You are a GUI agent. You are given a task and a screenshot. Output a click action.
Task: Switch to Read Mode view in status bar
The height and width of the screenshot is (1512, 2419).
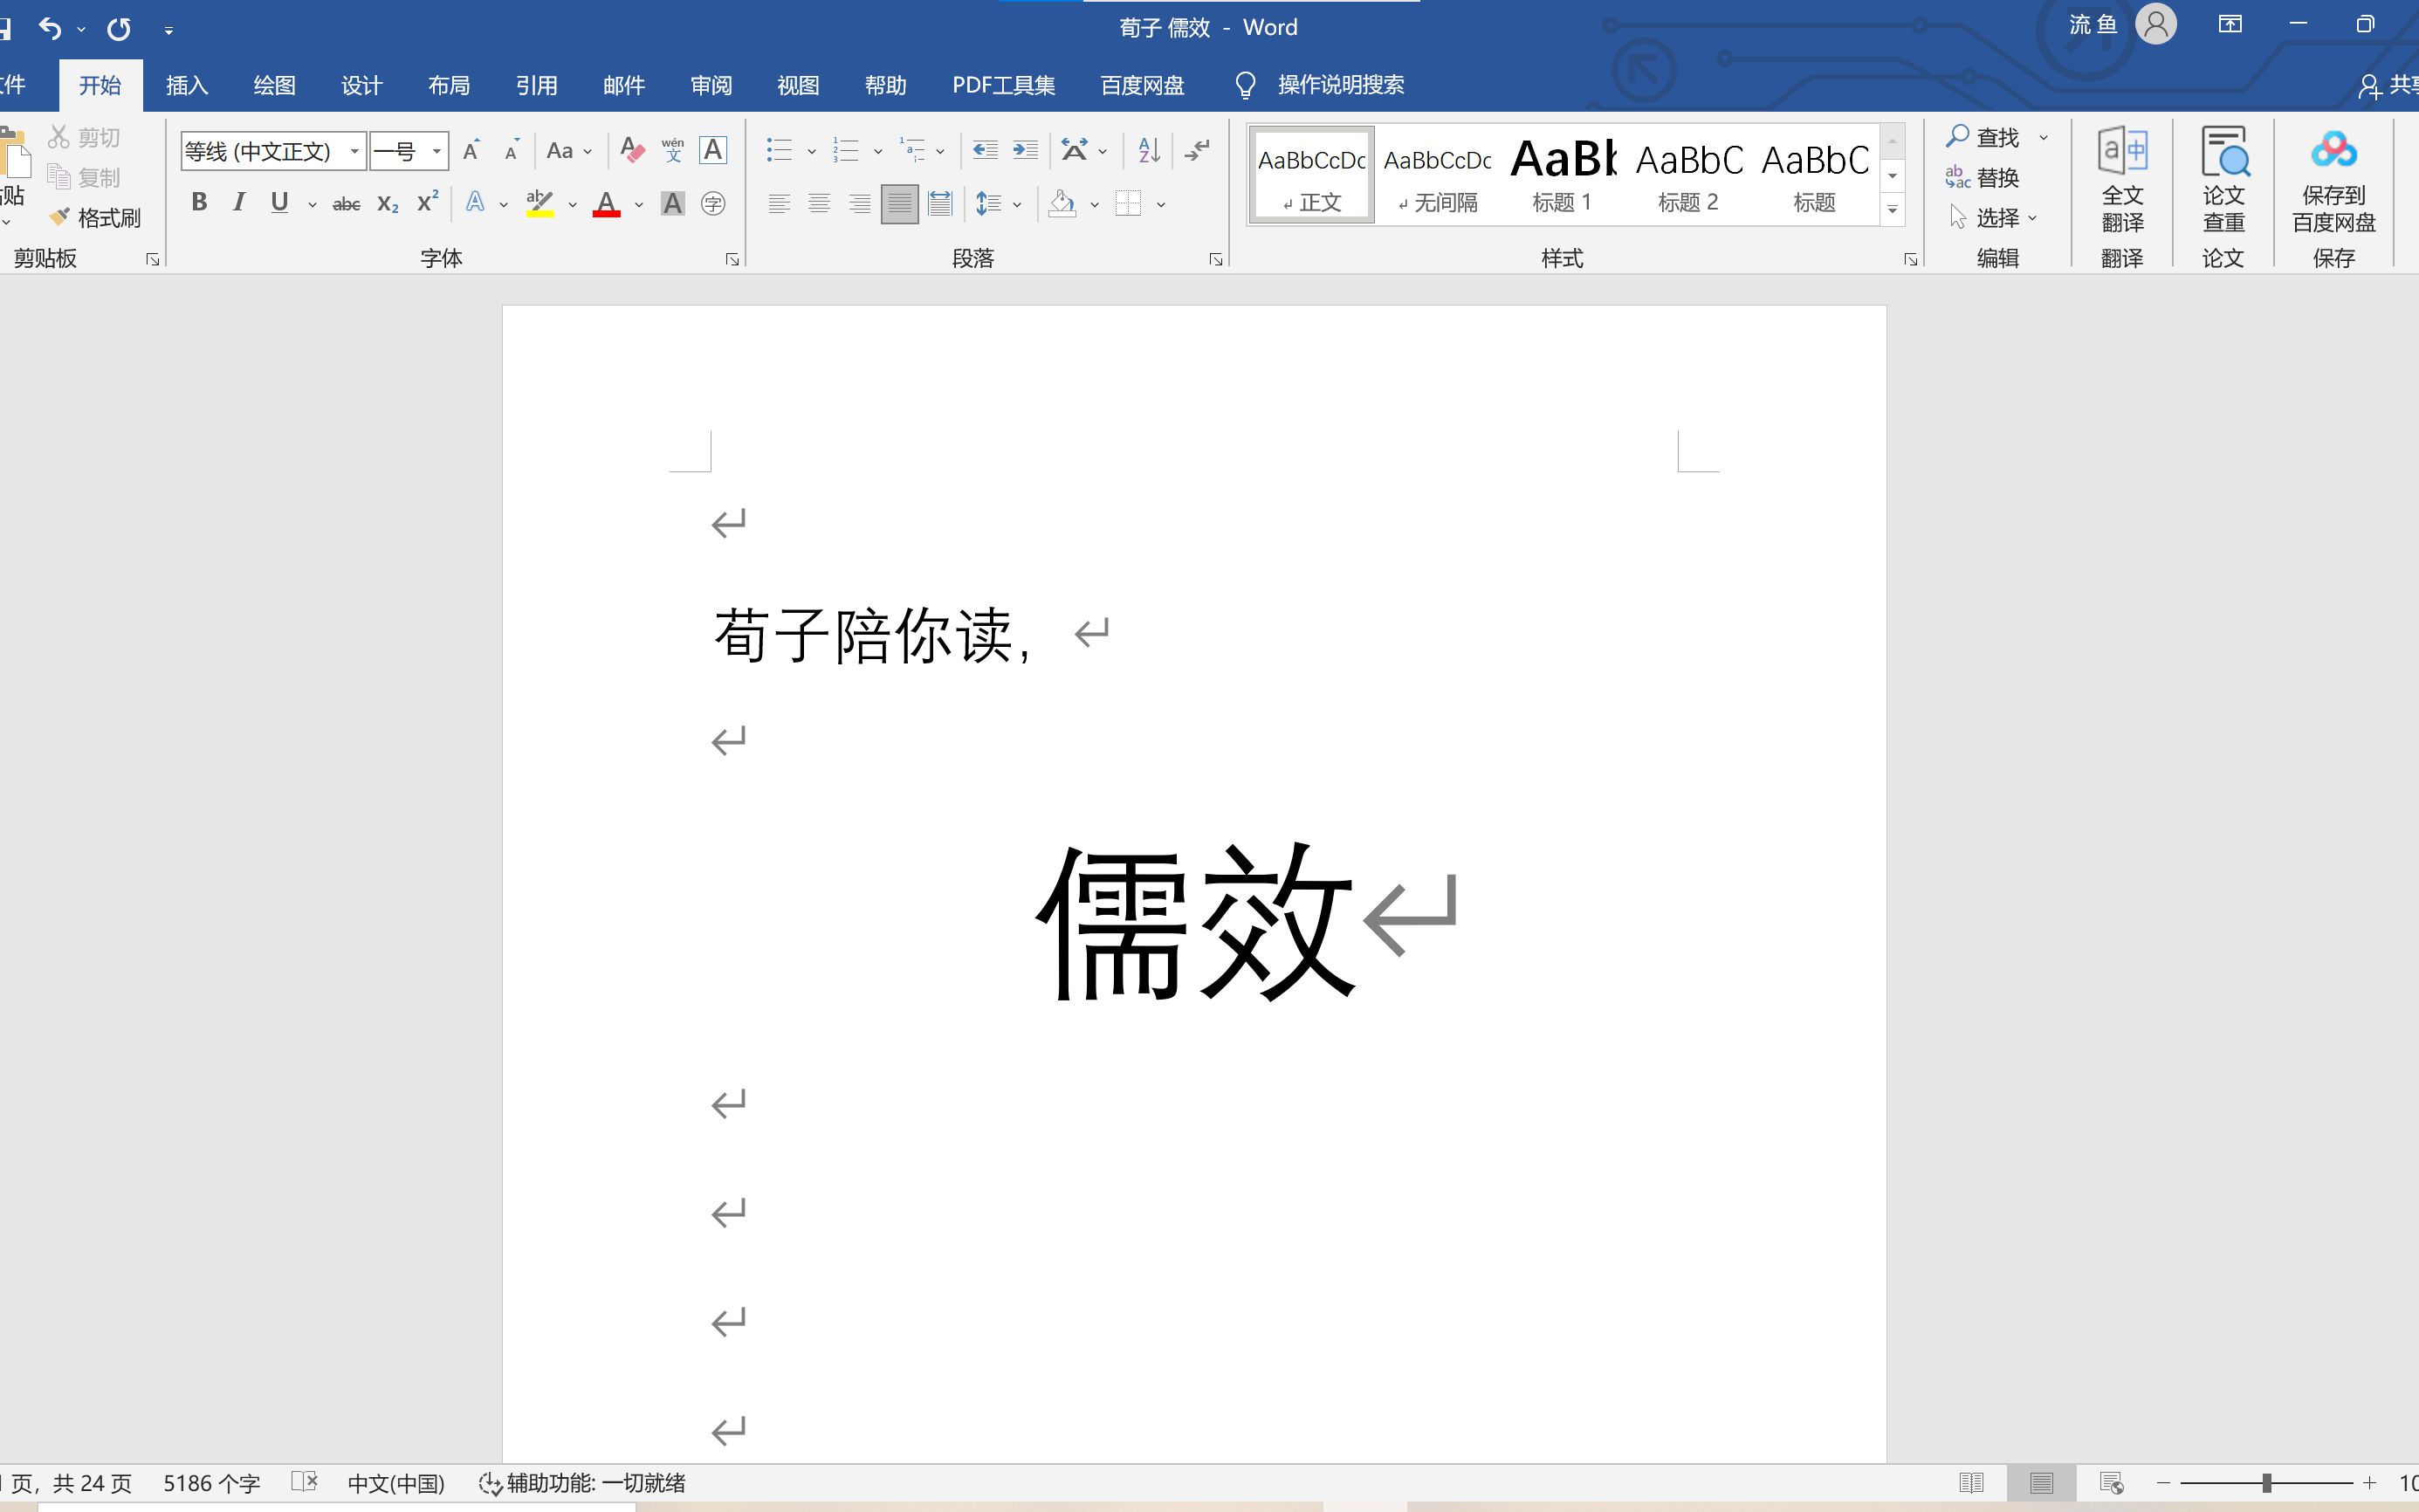tap(1971, 1483)
